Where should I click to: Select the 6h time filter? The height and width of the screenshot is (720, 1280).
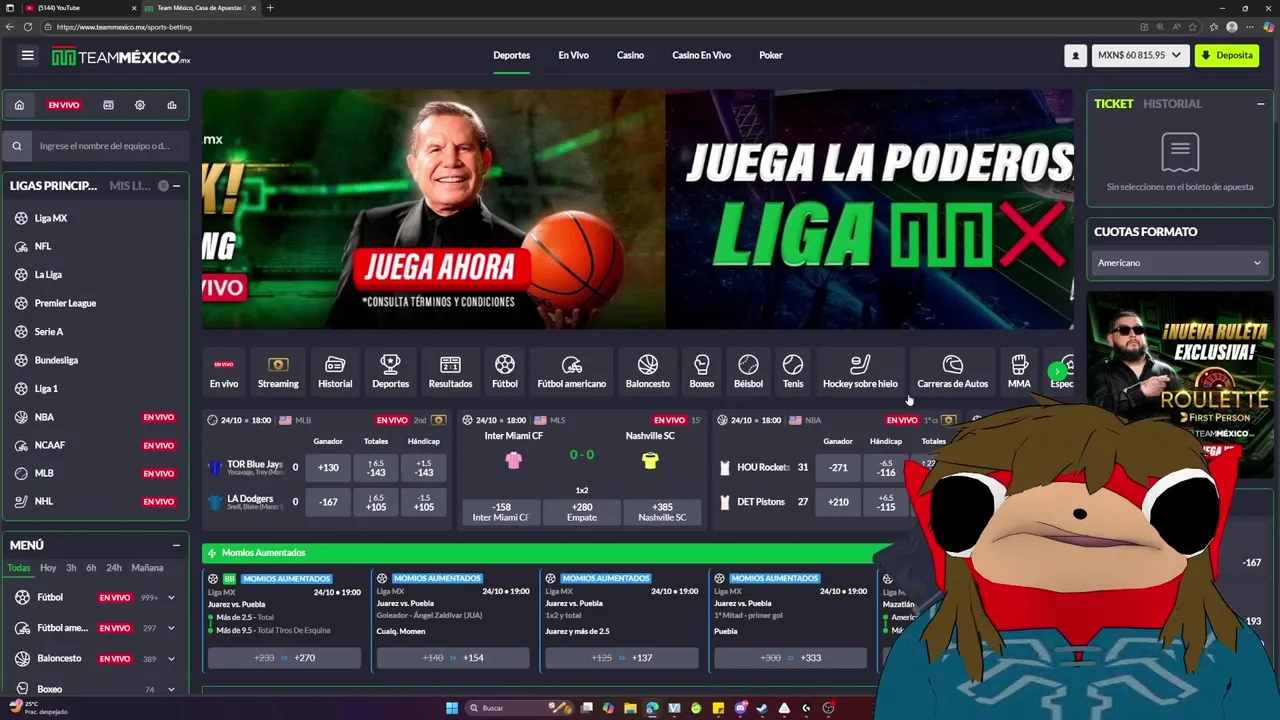91,568
